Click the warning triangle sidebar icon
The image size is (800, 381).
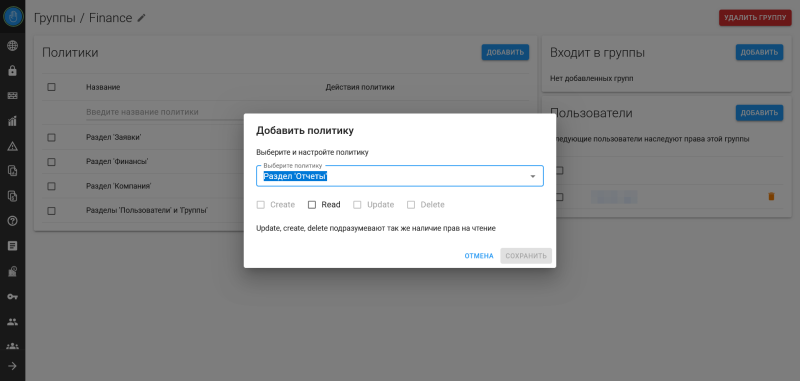click(12, 146)
